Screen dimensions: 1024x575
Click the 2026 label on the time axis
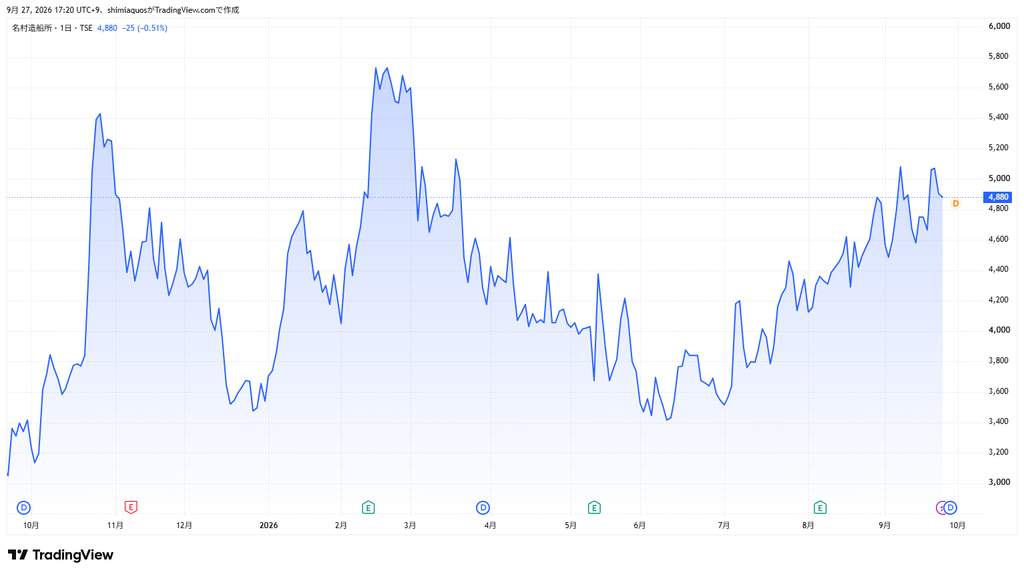[268, 525]
